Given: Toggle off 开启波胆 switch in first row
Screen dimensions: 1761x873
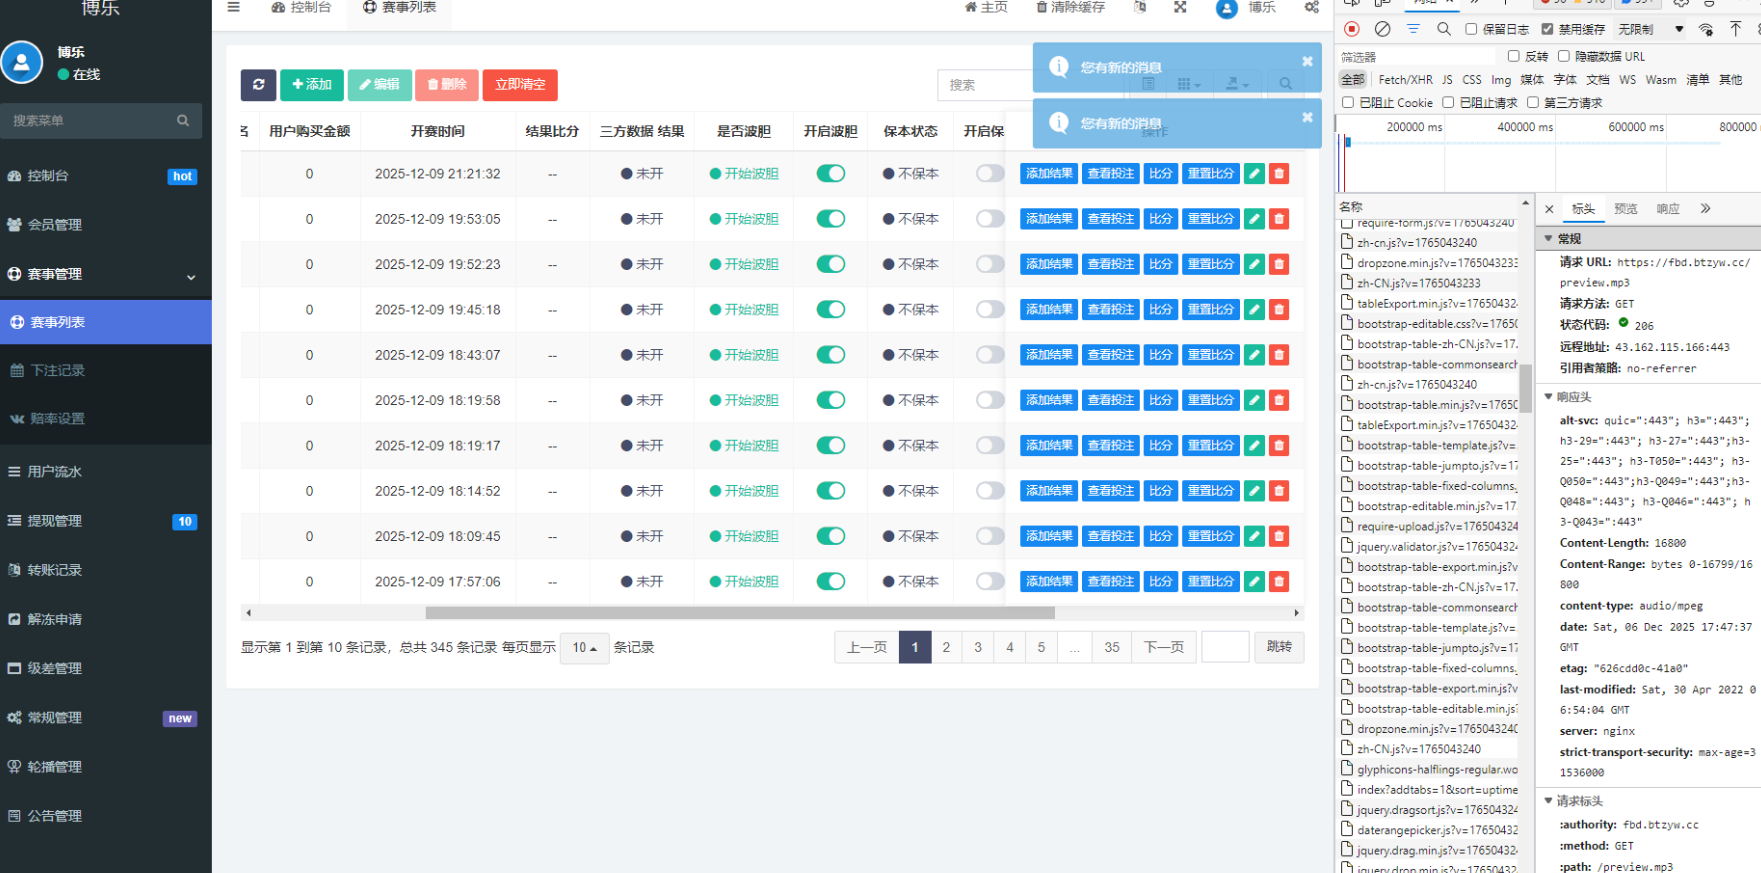Looking at the screenshot, I should tap(830, 174).
